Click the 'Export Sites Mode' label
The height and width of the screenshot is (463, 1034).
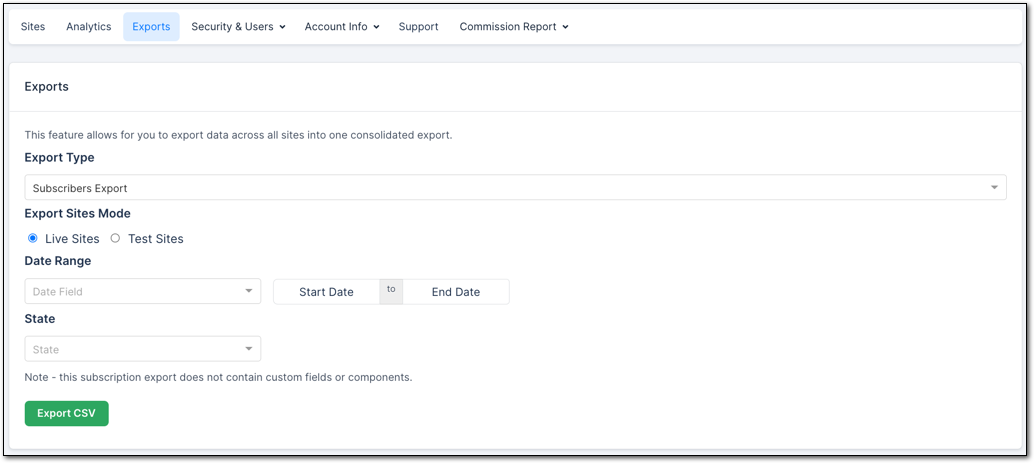(77, 214)
